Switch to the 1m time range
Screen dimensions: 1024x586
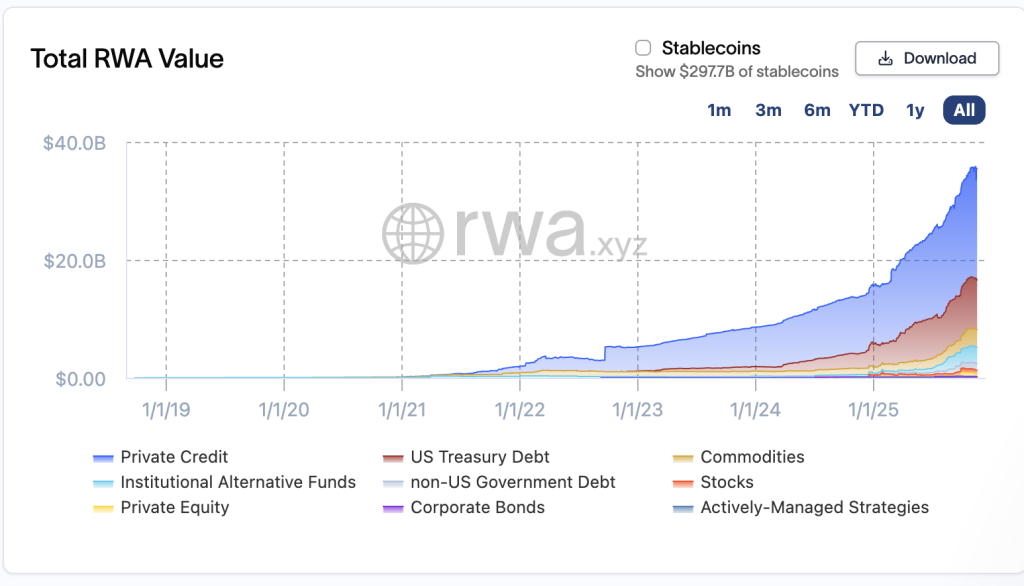(719, 110)
